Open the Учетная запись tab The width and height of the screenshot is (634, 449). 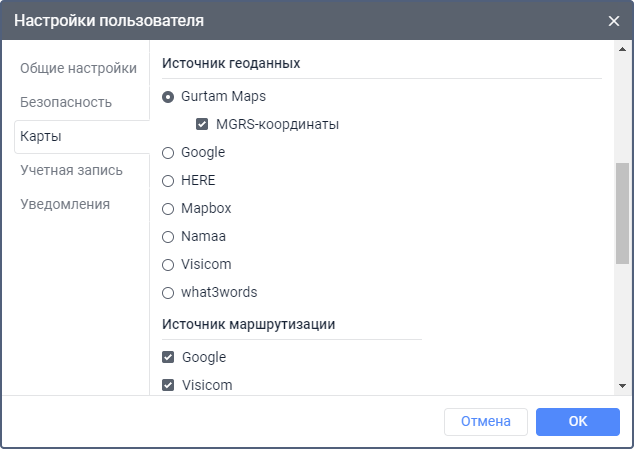(71, 170)
